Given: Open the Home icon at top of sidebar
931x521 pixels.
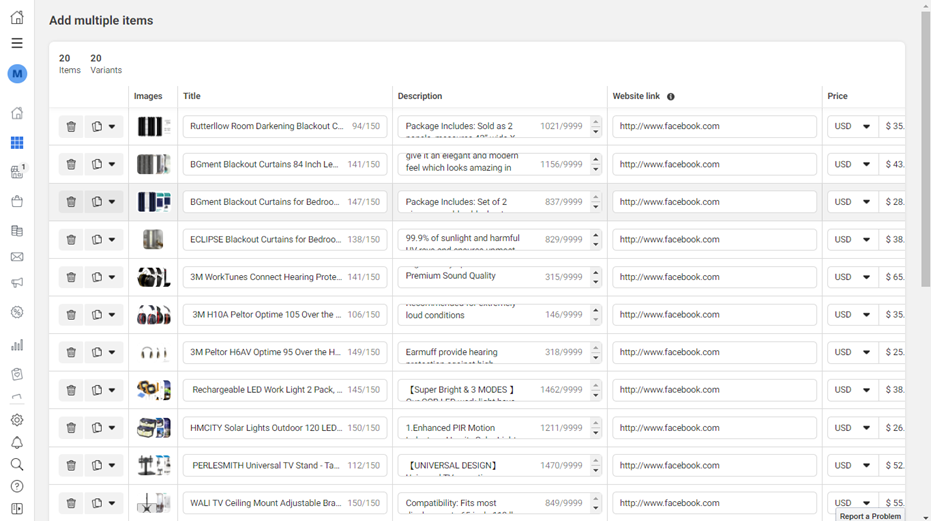Looking at the screenshot, I should (17, 17).
